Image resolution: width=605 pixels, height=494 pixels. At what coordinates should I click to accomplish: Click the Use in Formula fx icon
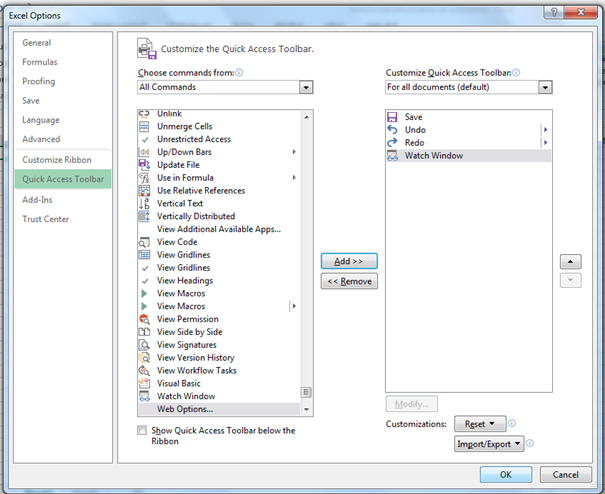pos(144,178)
